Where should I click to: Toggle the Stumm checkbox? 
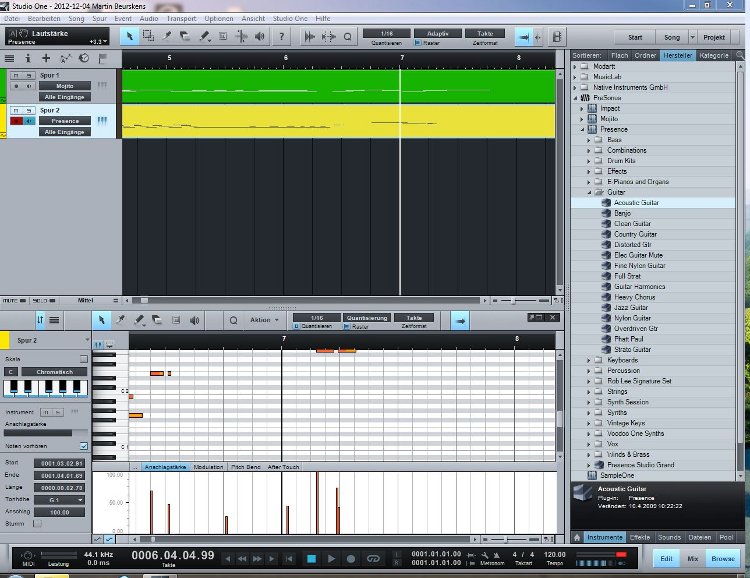(37, 523)
